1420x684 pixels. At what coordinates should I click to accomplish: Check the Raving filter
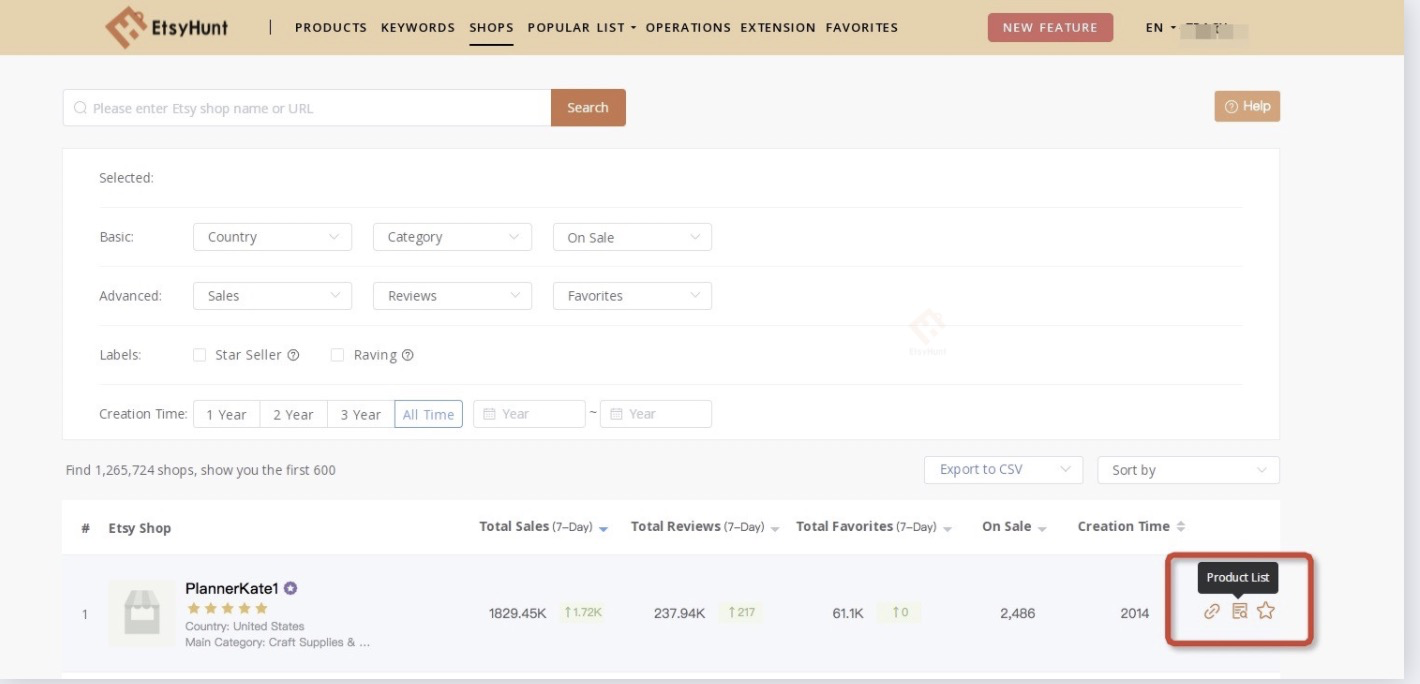pos(338,354)
